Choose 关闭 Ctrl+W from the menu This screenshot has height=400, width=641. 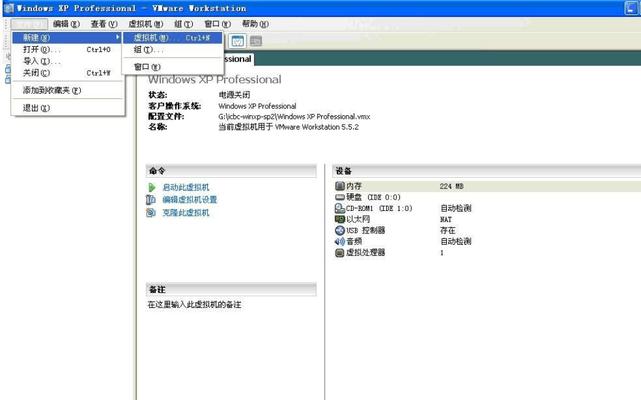(x=67, y=73)
